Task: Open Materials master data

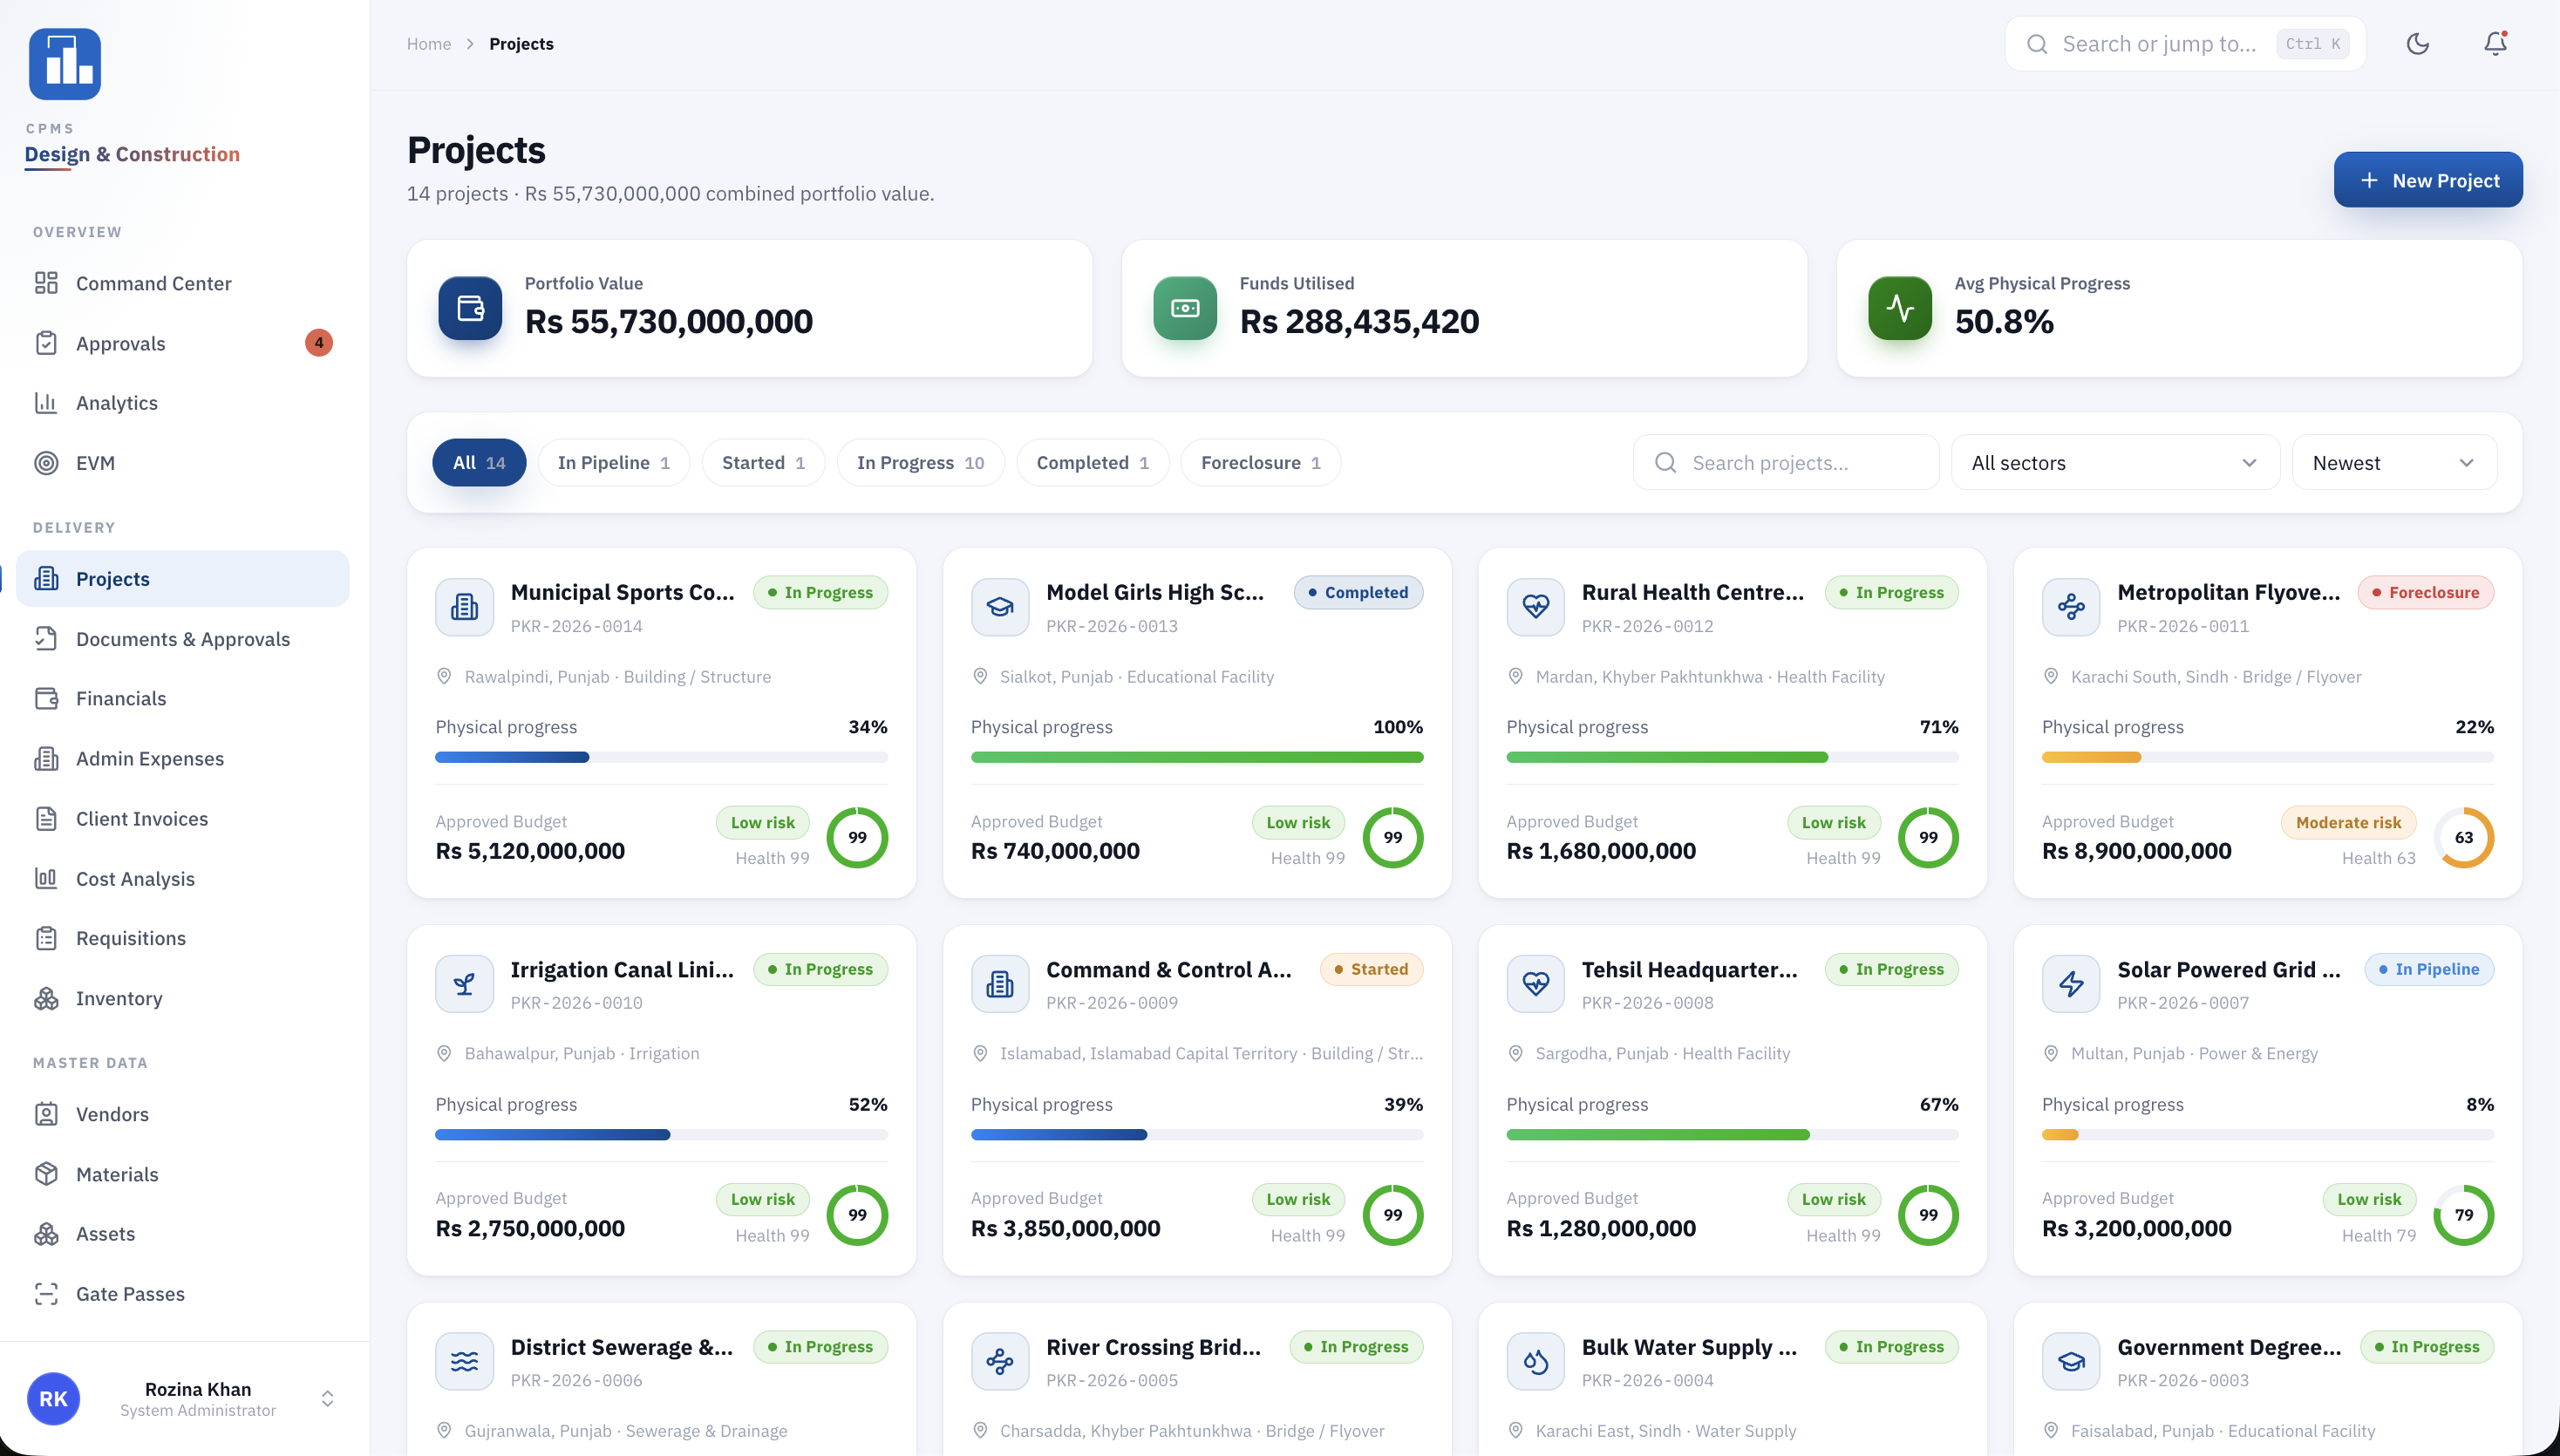Action: click(183, 1174)
